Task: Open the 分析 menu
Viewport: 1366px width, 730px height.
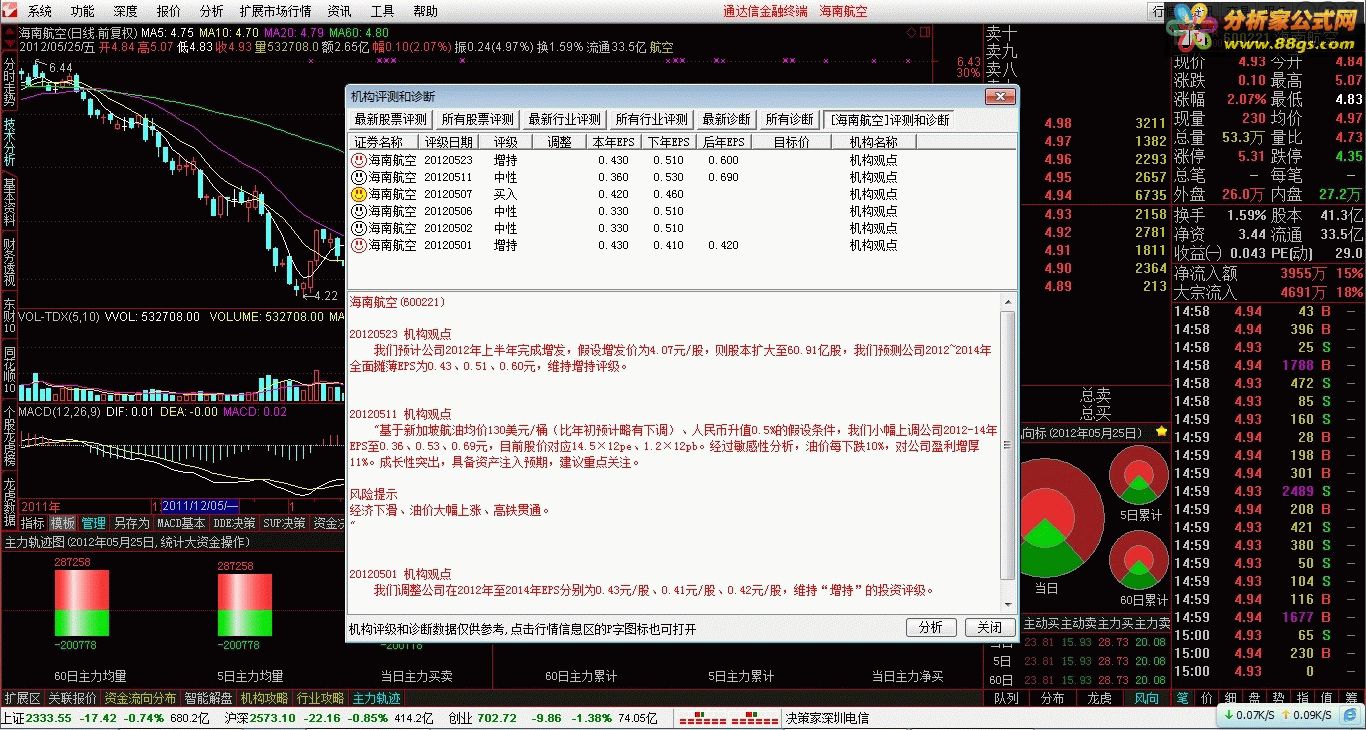Action: (x=211, y=12)
